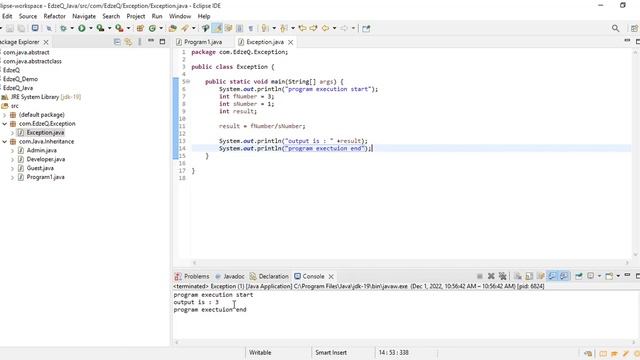
Task: Toggle Word Wrap in editor toolbar
Action: [x=229, y=28]
